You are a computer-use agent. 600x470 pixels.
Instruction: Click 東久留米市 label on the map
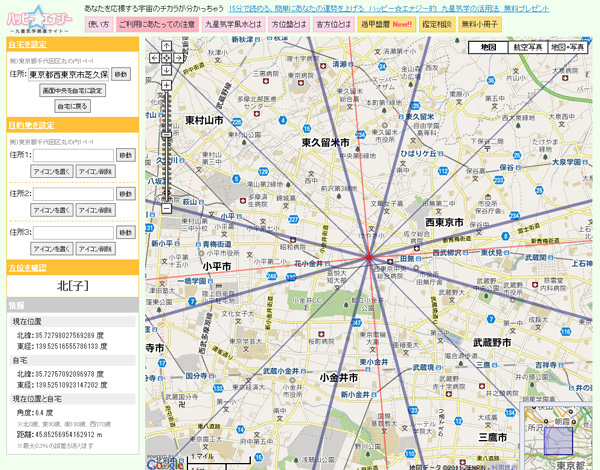point(326,143)
